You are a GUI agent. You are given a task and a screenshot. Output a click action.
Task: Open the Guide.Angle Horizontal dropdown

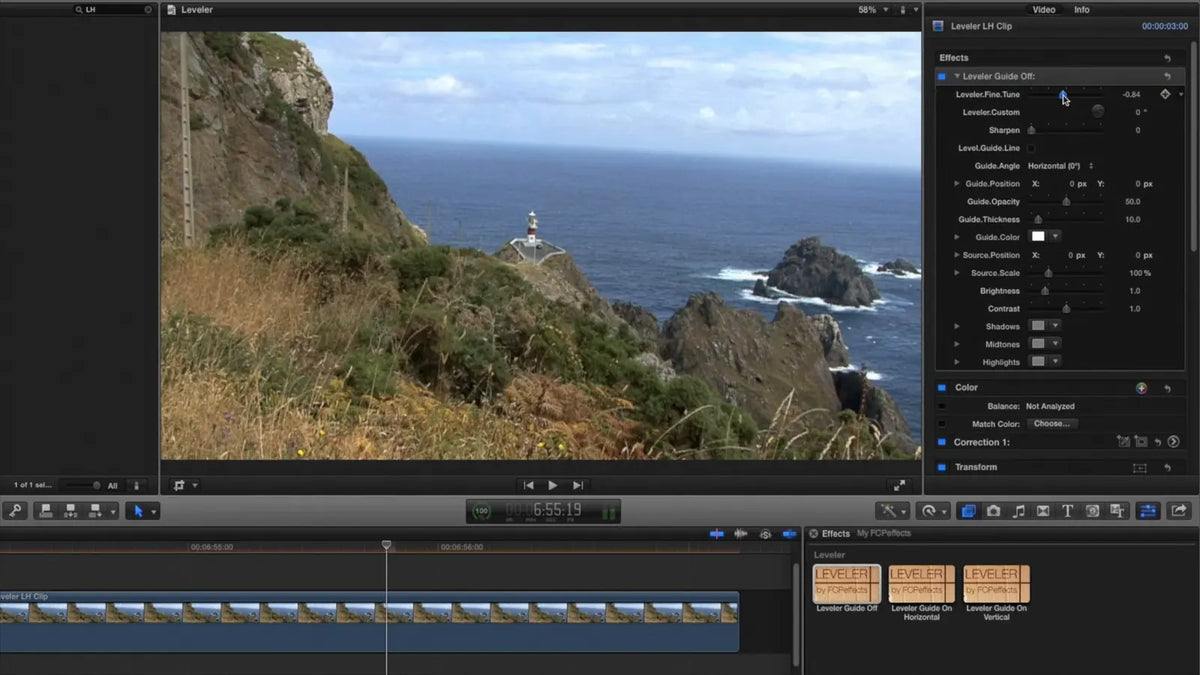click(1061, 166)
